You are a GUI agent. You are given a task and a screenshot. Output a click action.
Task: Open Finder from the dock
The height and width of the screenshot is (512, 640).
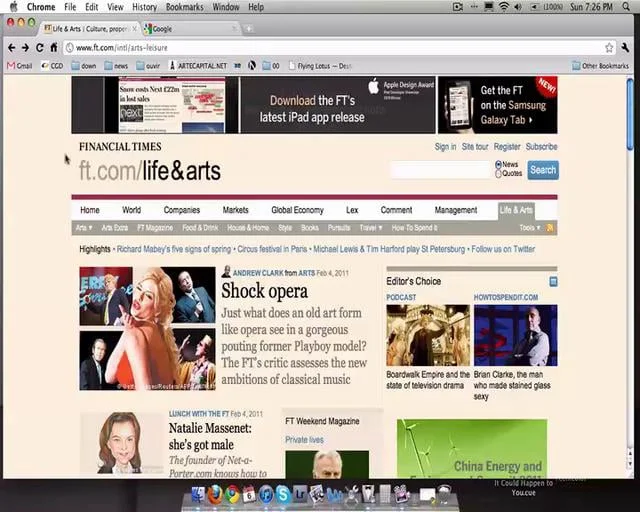pyautogui.click(x=198, y=495)
